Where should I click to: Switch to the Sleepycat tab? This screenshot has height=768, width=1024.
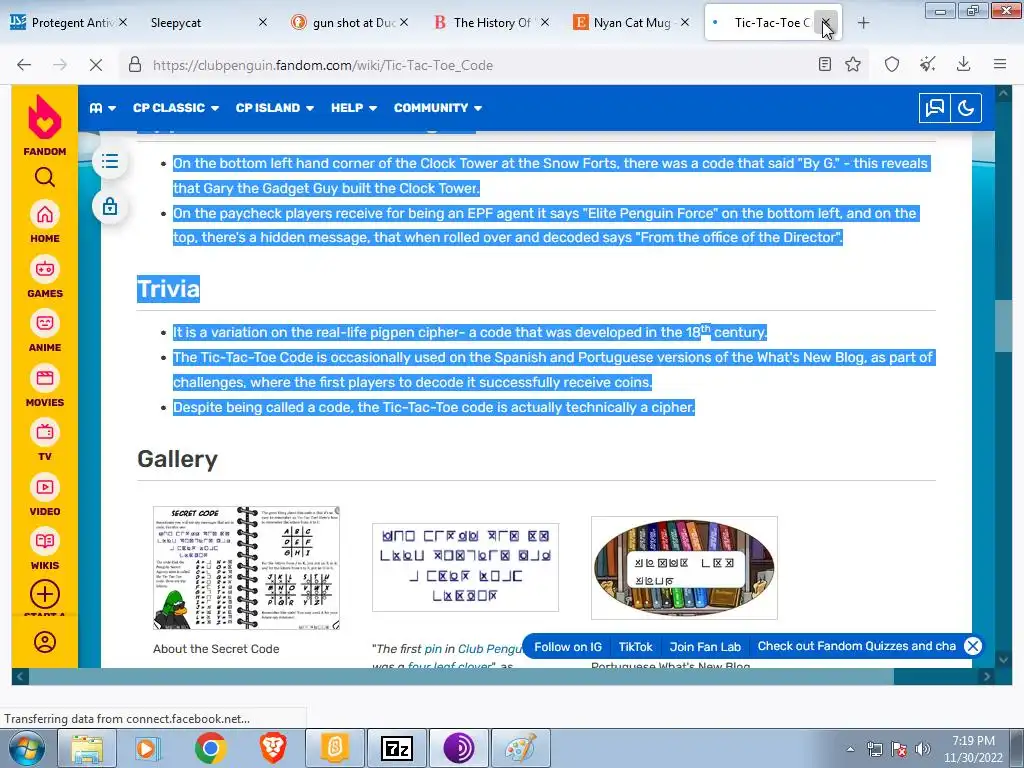point(206,22)
